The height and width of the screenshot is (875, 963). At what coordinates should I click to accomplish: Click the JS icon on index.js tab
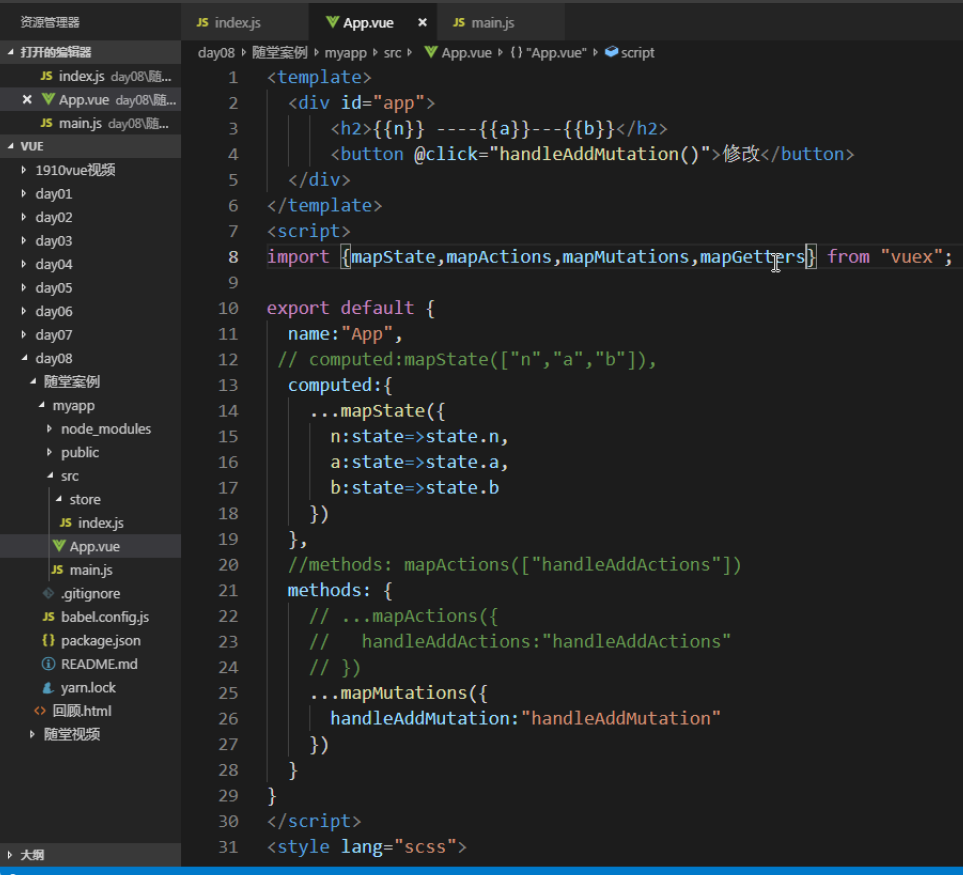pos(202,23)
